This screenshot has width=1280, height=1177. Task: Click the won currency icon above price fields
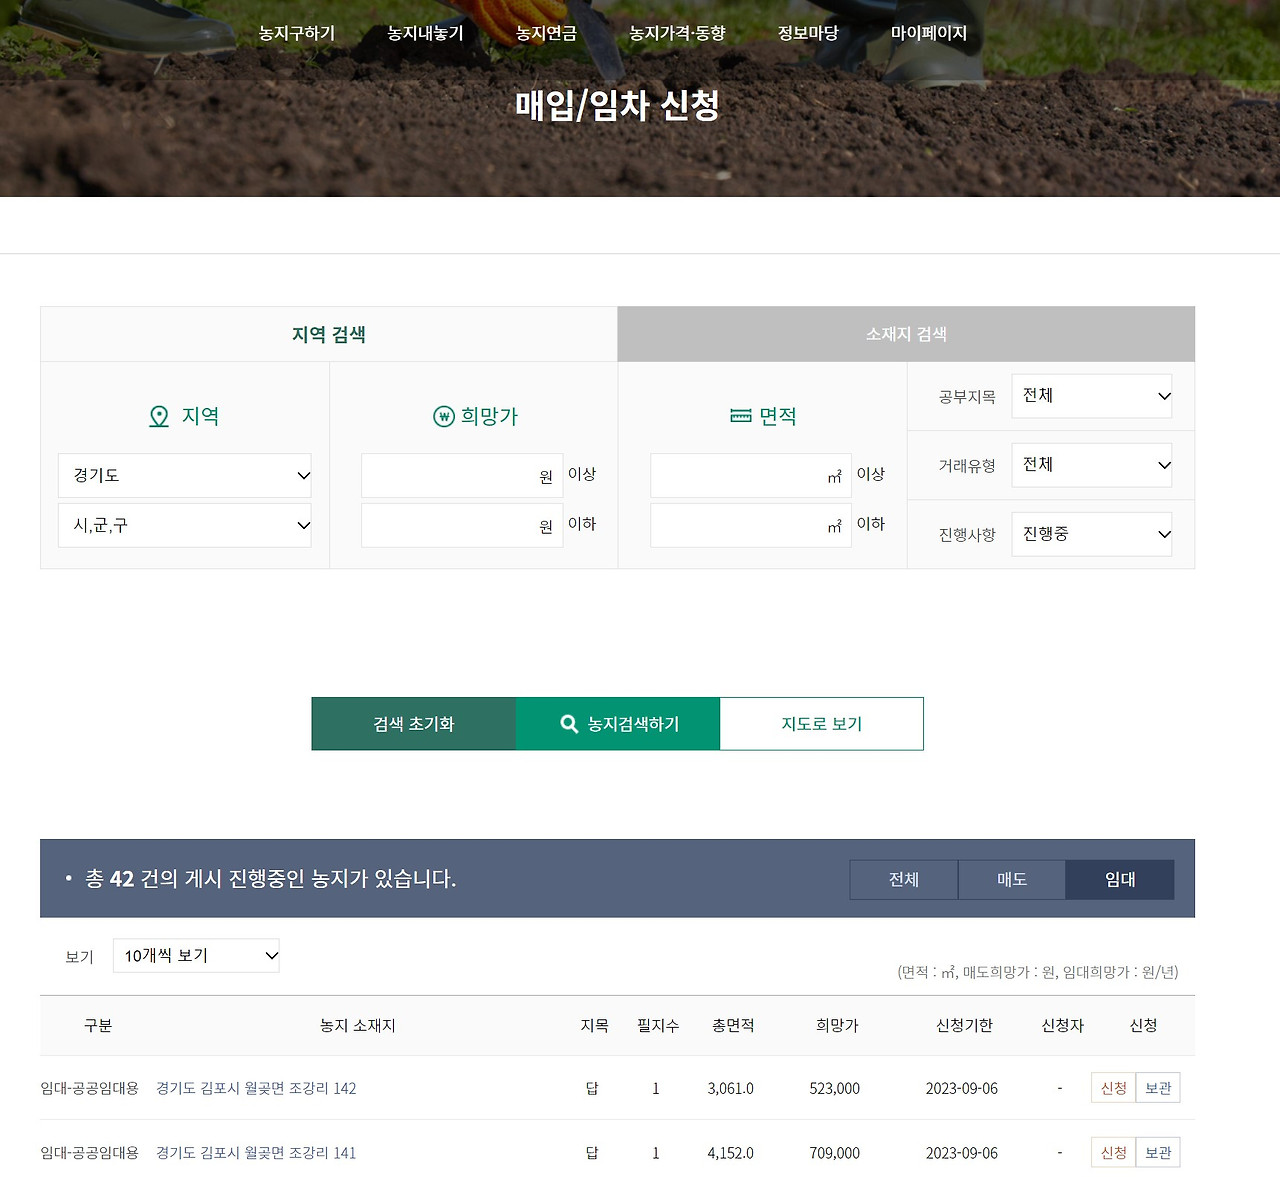pos(444,416)
